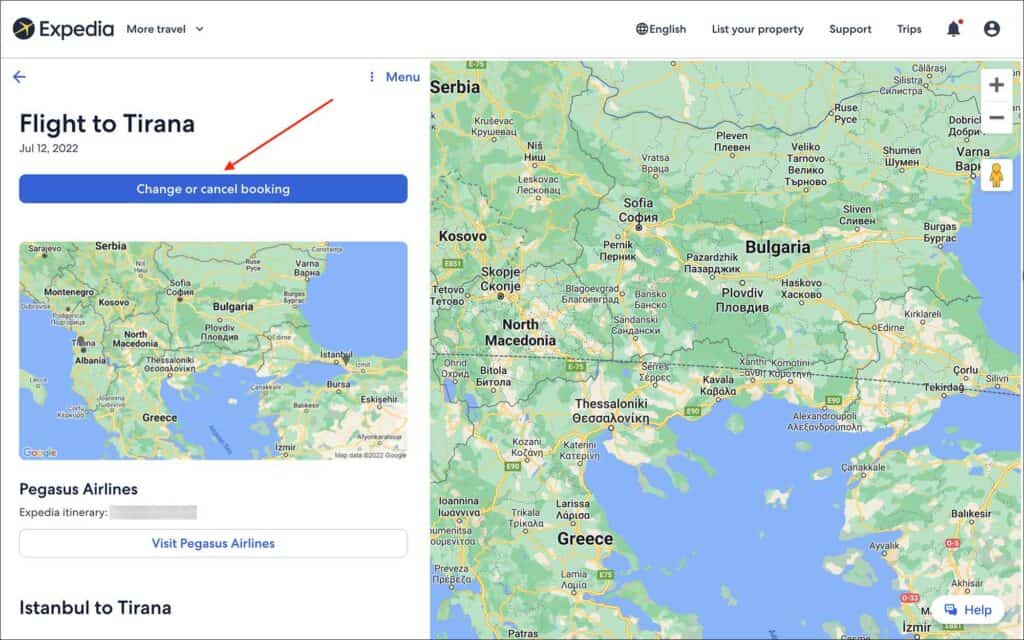Click the Flight to Tirana heading
1024x640 pixels.
tap(107, 123)
